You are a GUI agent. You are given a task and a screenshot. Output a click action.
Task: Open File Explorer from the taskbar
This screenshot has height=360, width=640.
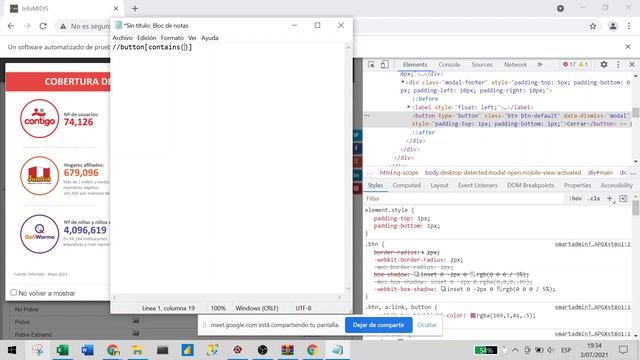[x=137, y=350]
